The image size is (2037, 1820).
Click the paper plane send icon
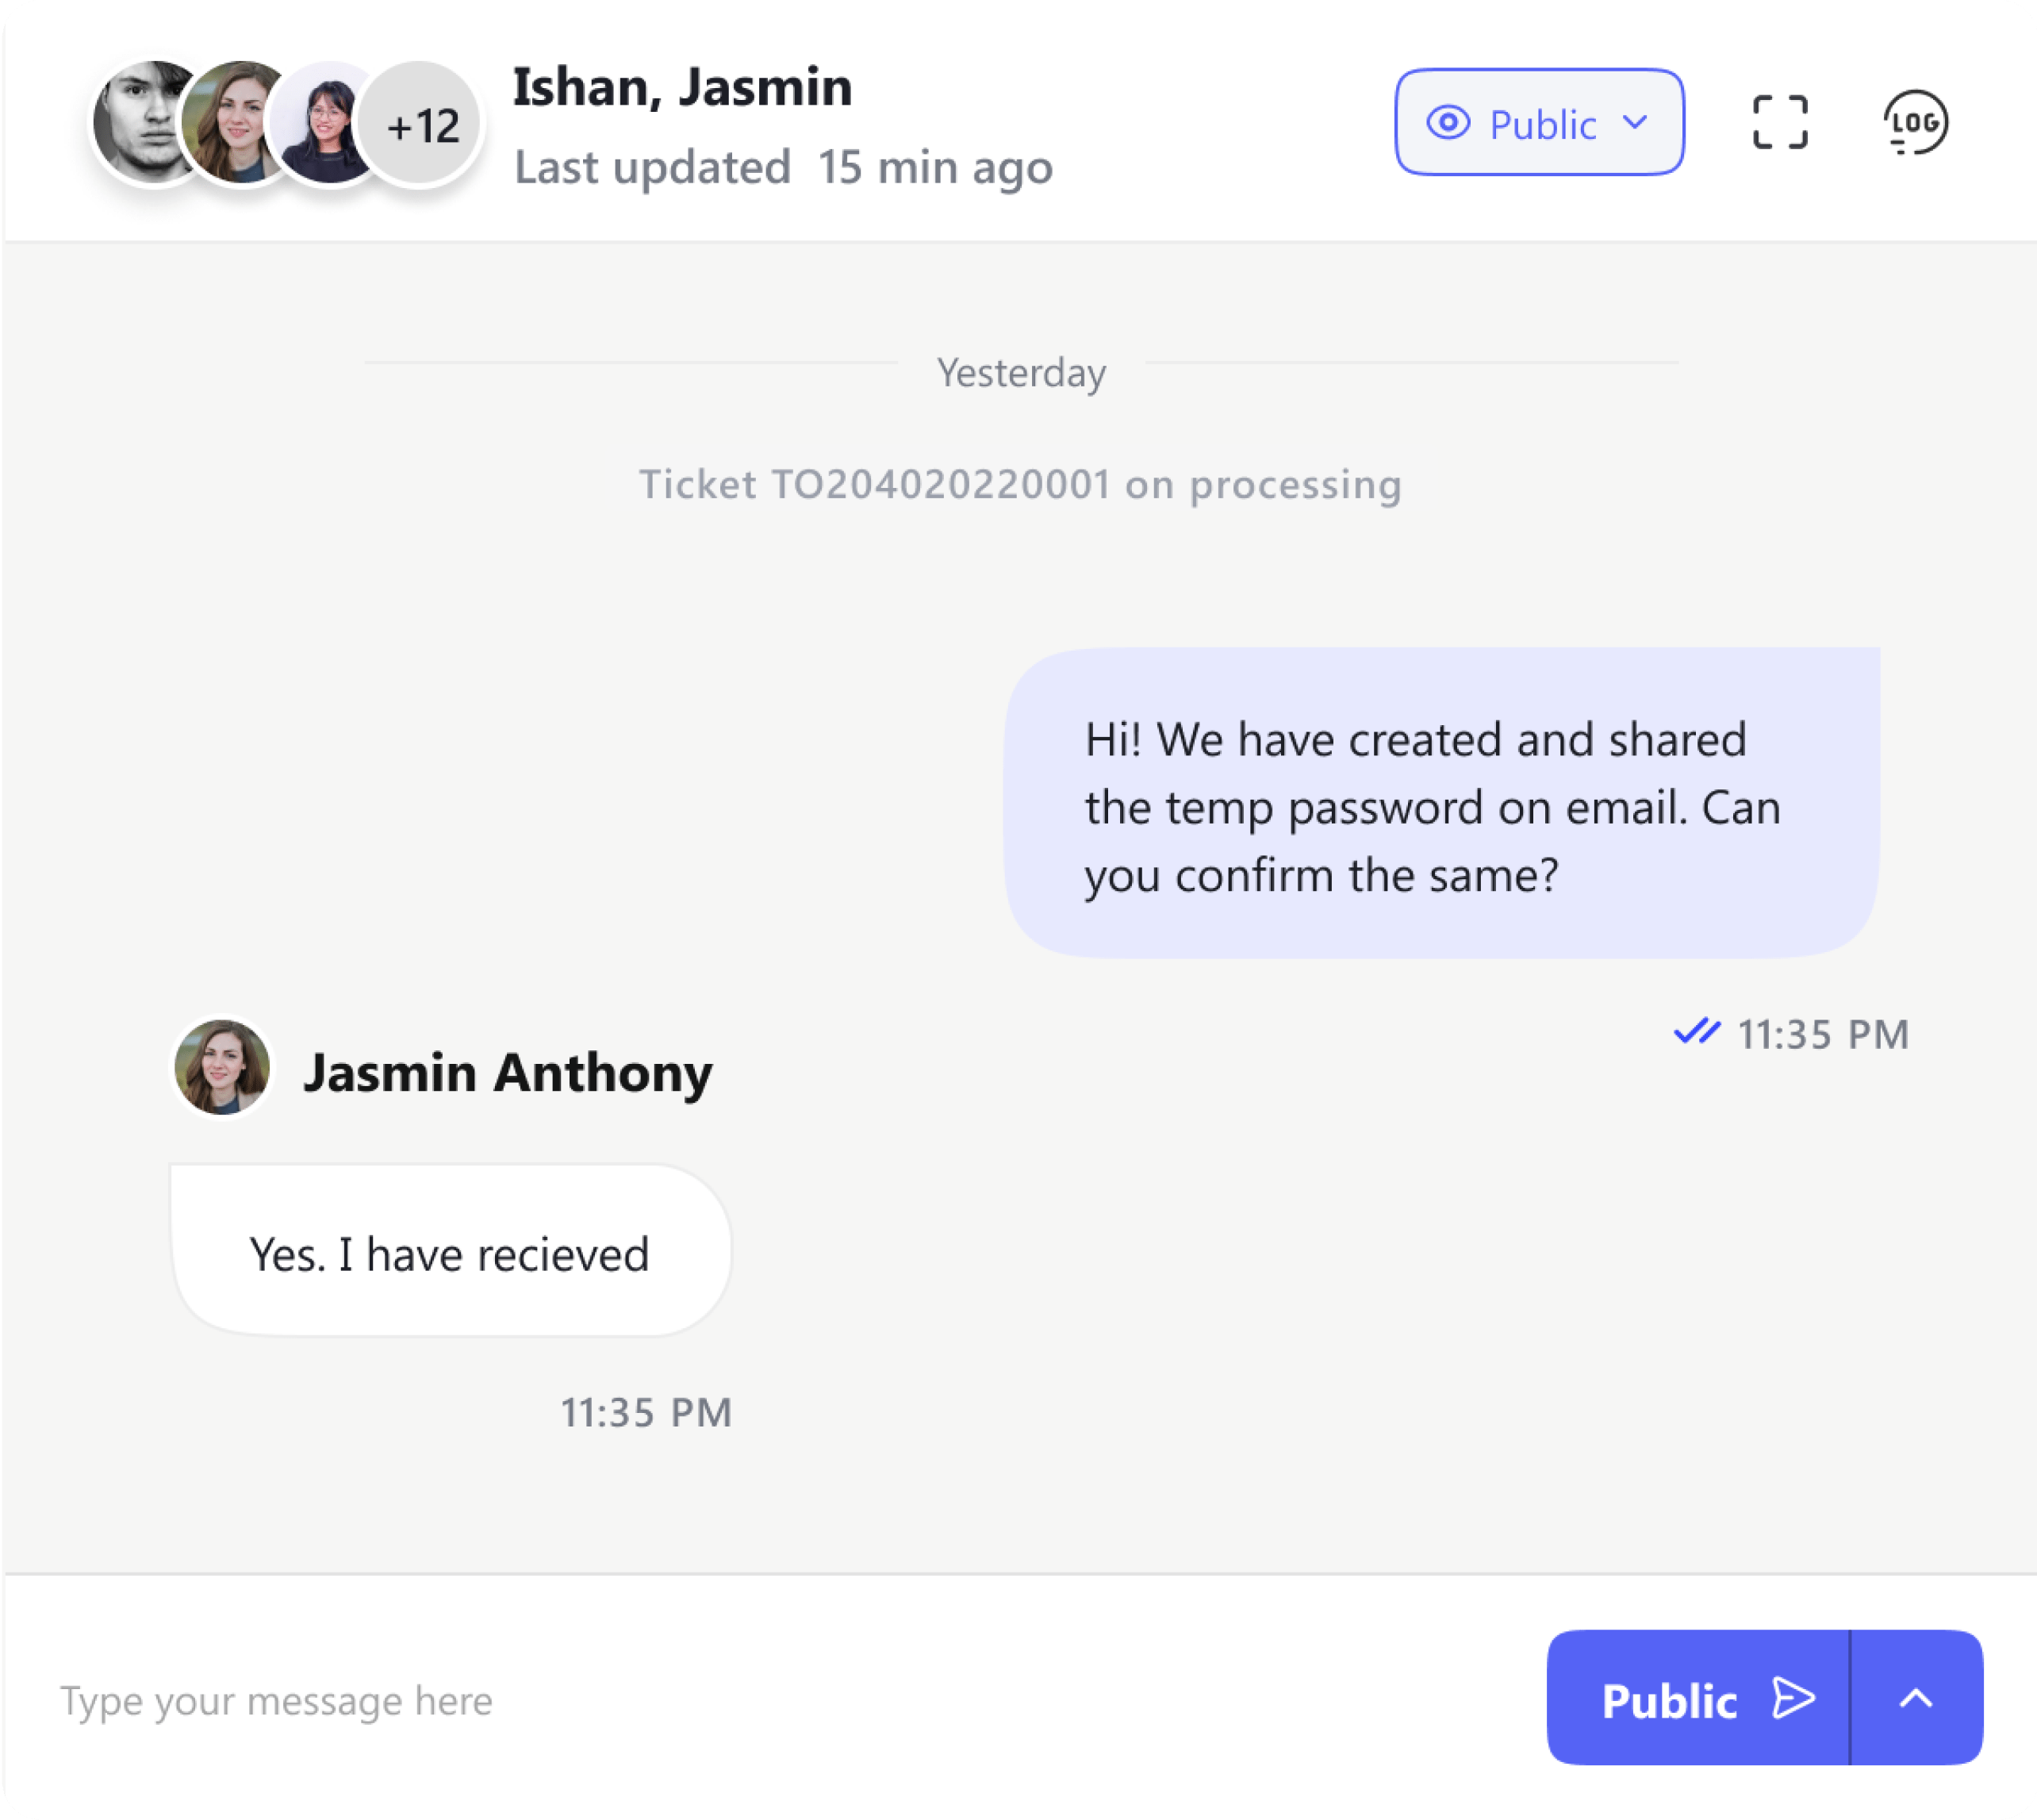(x=1793, y=1698)
